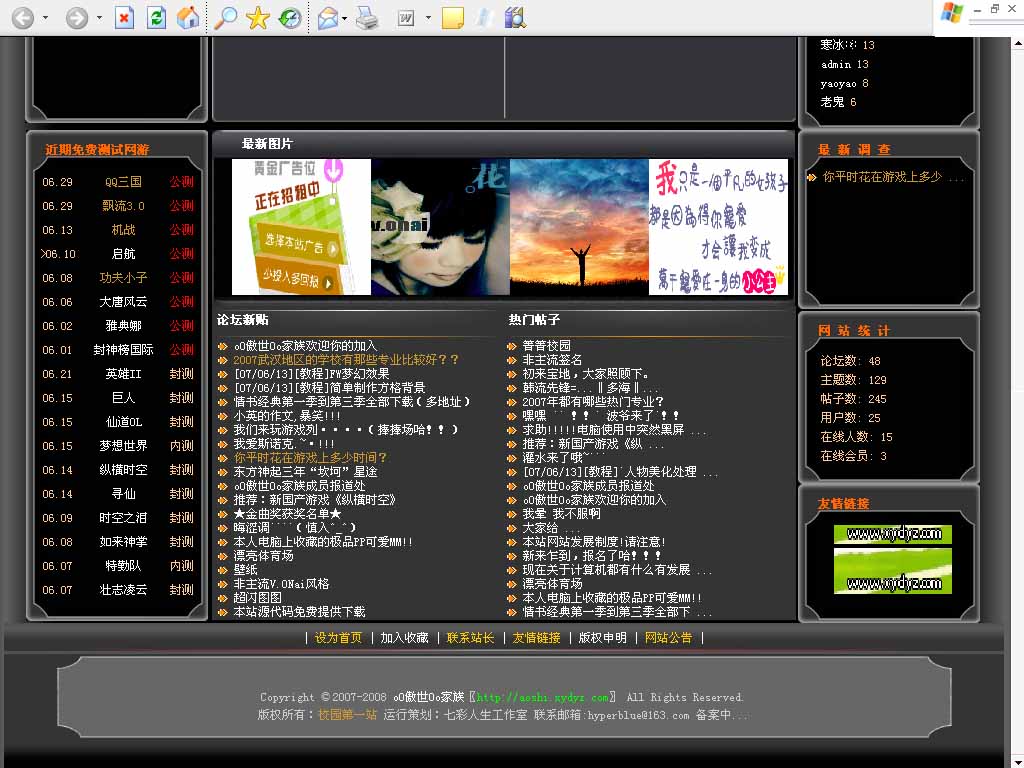Click the 论坛数: 48 statistic
The image size is (1024, 768).
click(850, 360)
